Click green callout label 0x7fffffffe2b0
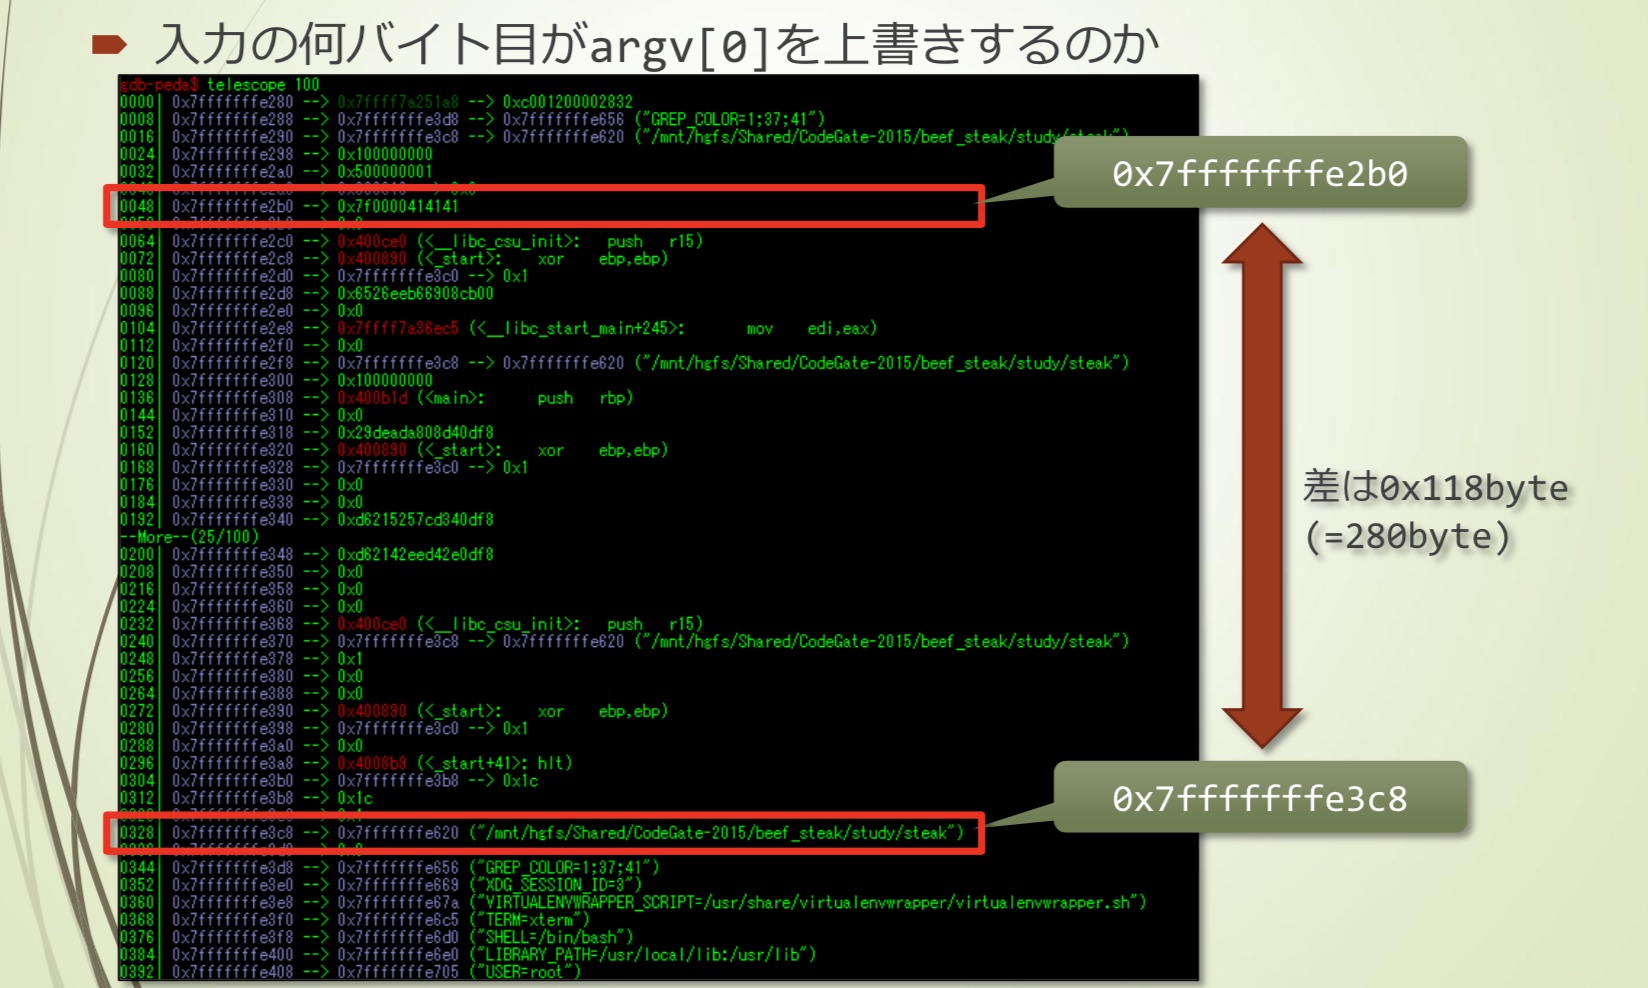This screenshot has width=1648, height=988. pos(1260,174)
